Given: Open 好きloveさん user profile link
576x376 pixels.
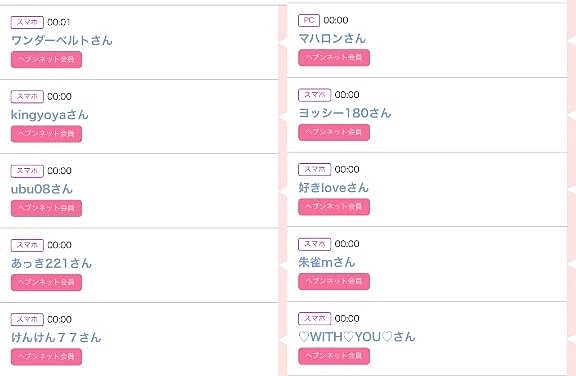Looking at the screenshot, I should (333, 188).
